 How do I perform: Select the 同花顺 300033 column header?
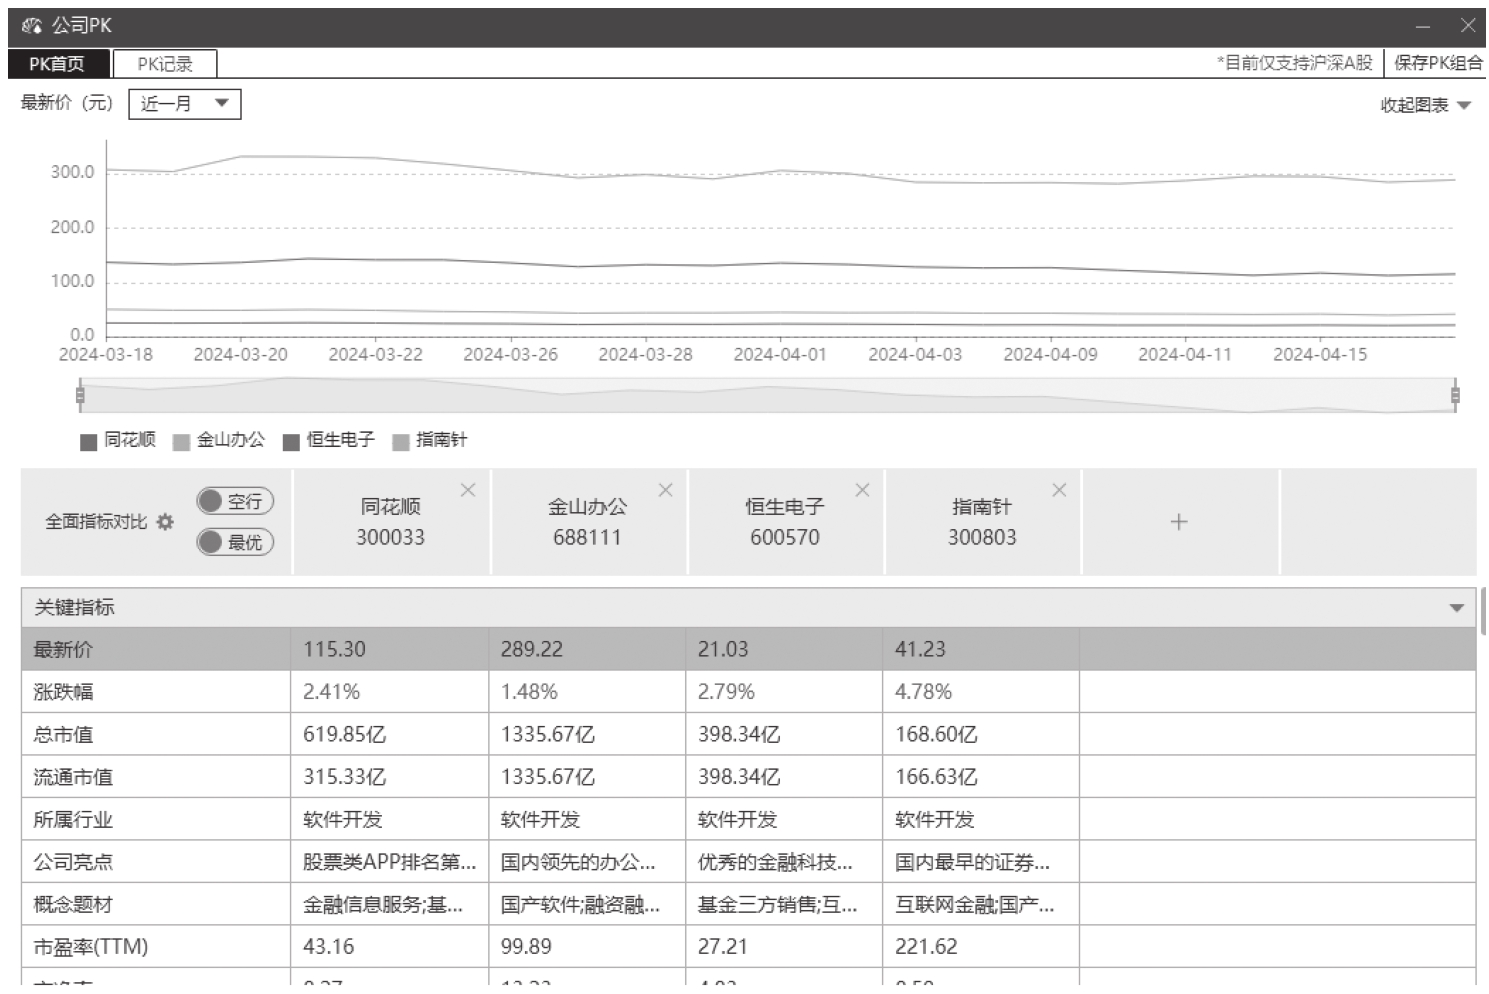391,522
